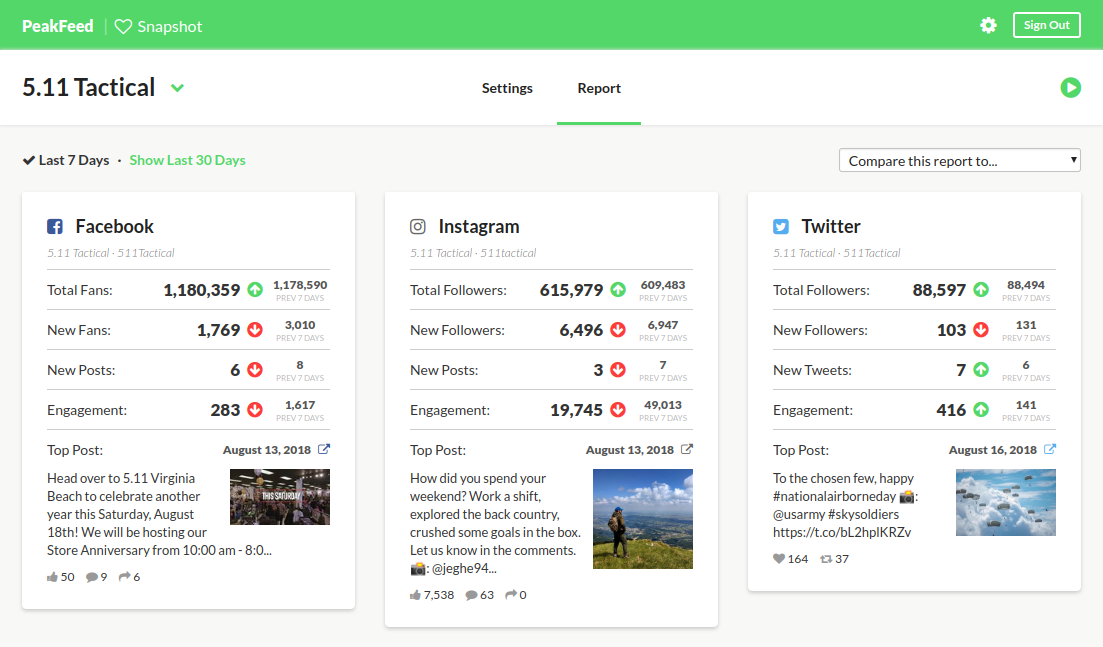Click Facebook Total Fans up arrow indicator
The image size is (1103, 647).
click(x=255, y=290)
